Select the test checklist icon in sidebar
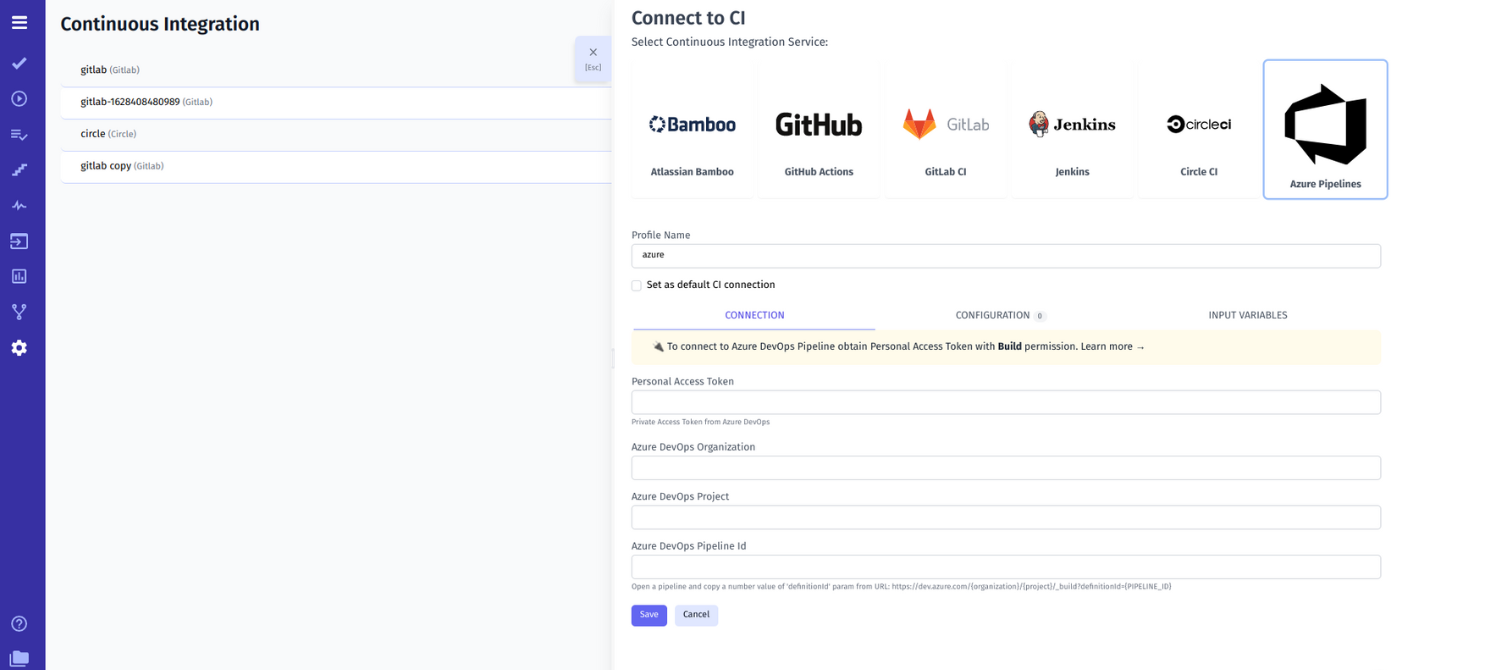Screen dimensions: 1488x670 tap(20, 134)
